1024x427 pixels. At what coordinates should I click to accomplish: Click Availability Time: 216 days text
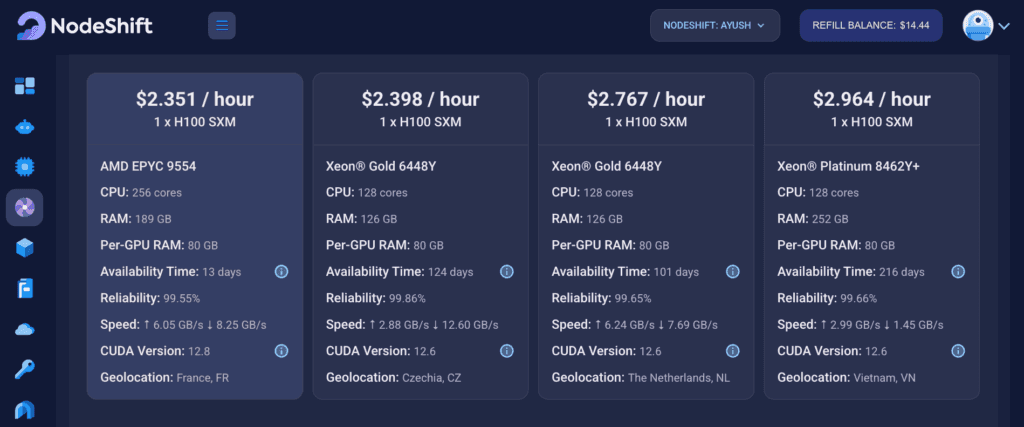pyautogui.click(x=851, y=272)
